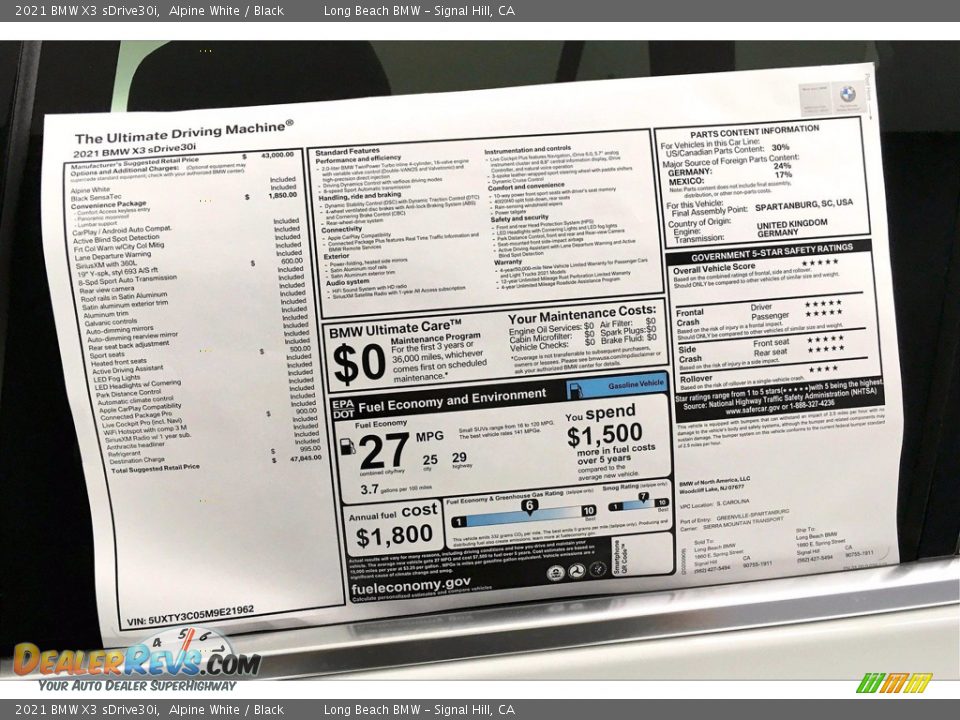
Task: Click the '600.00' option price
Action: pos(291,261)
